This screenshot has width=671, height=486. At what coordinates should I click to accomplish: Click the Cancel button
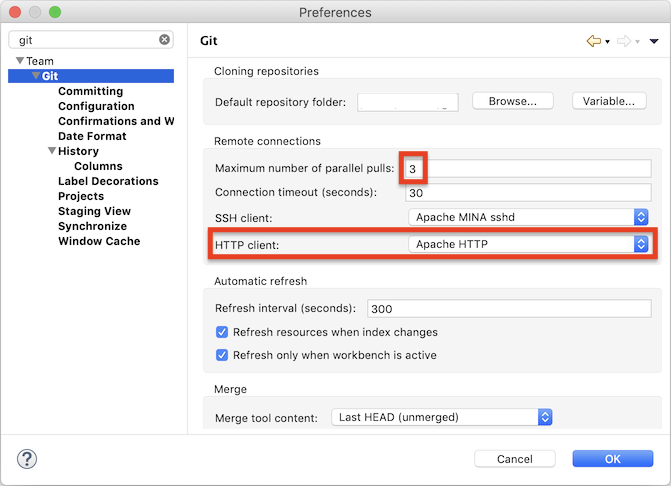point(515,459)
